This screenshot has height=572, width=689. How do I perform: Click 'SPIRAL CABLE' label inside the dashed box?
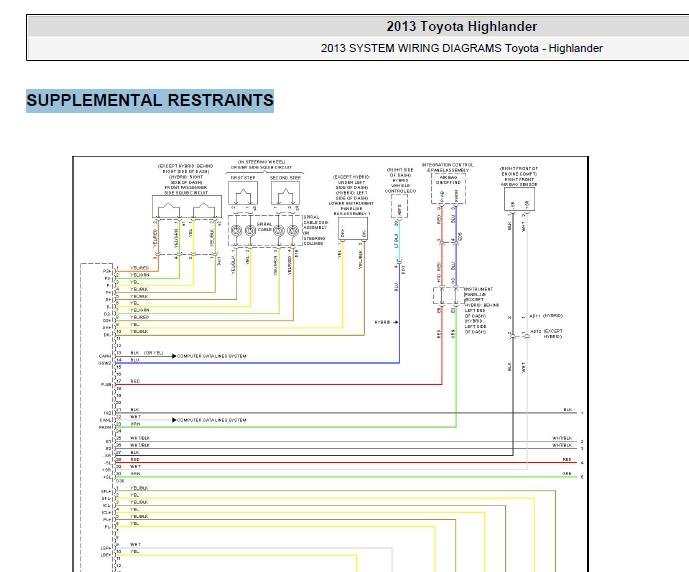coord(265,227)
